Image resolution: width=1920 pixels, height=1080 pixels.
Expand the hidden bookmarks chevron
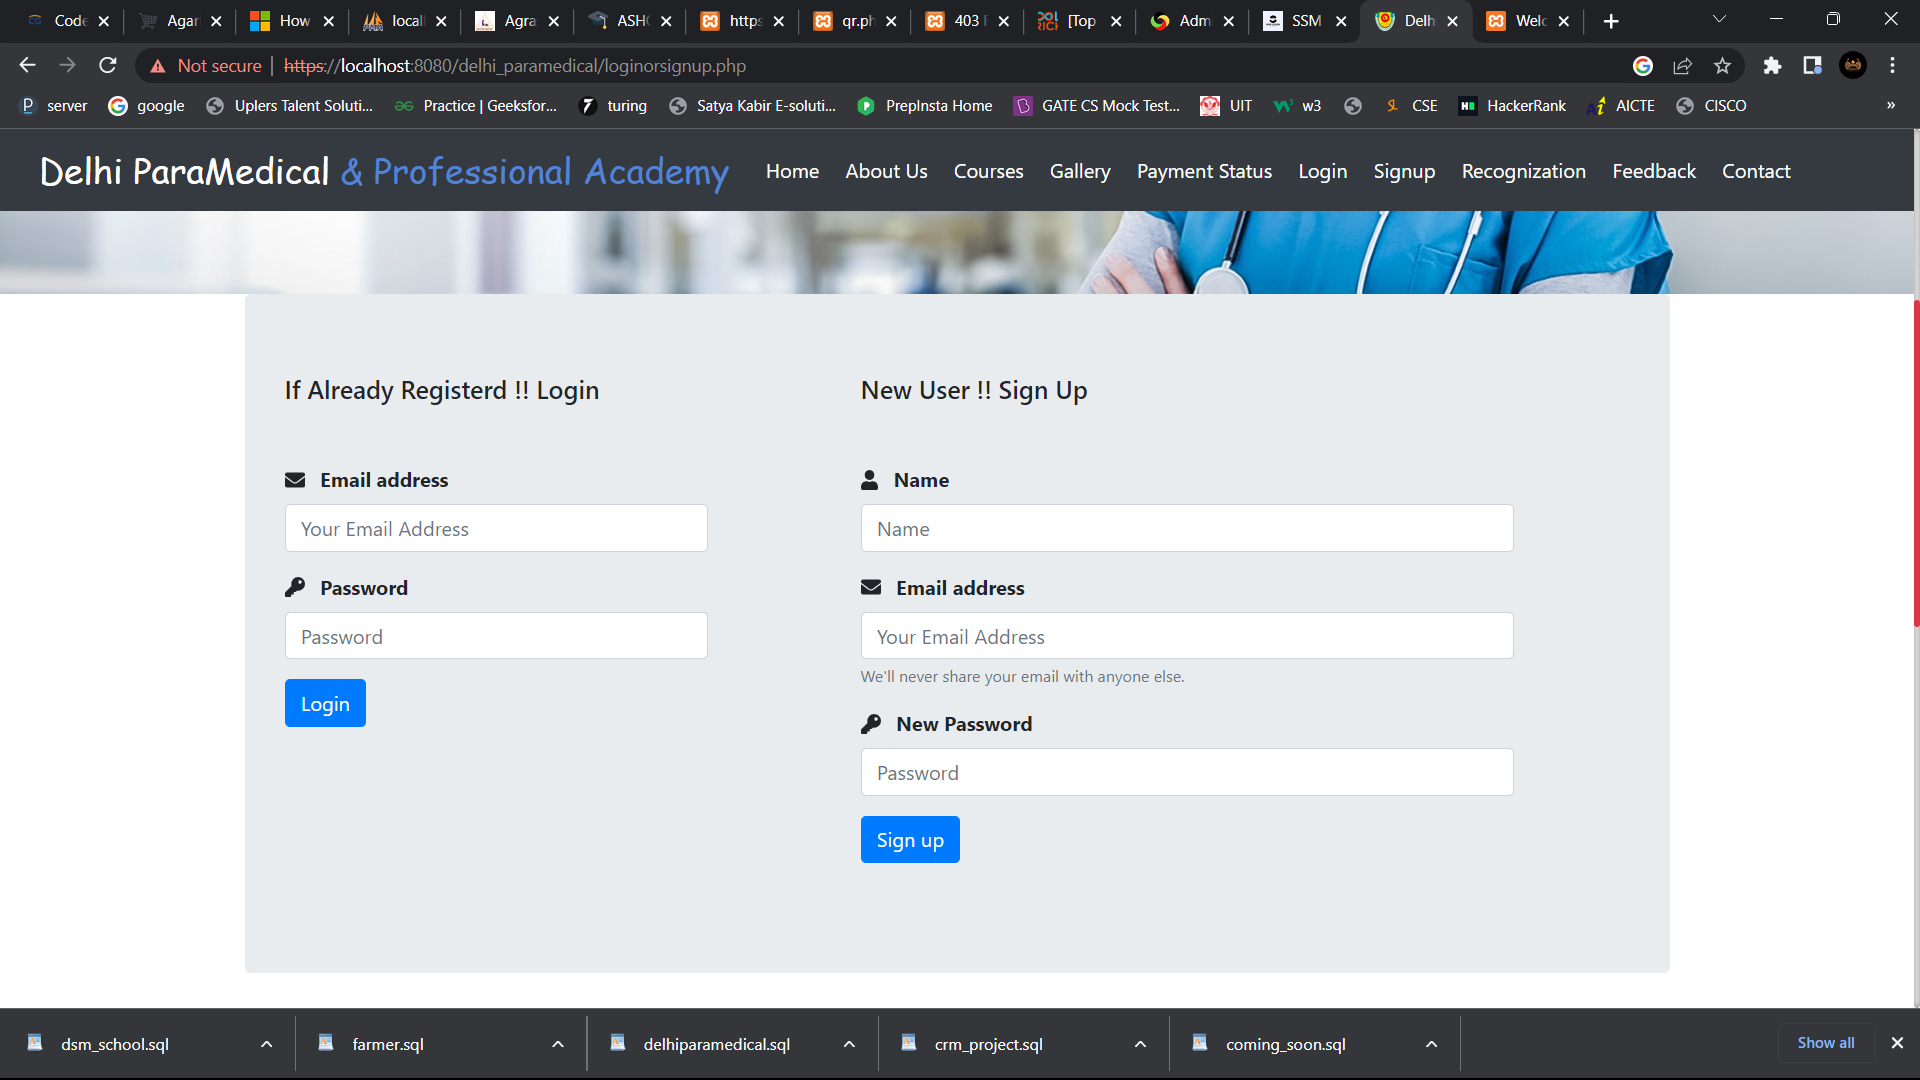pyautogui.click(x=1891, y=106)
